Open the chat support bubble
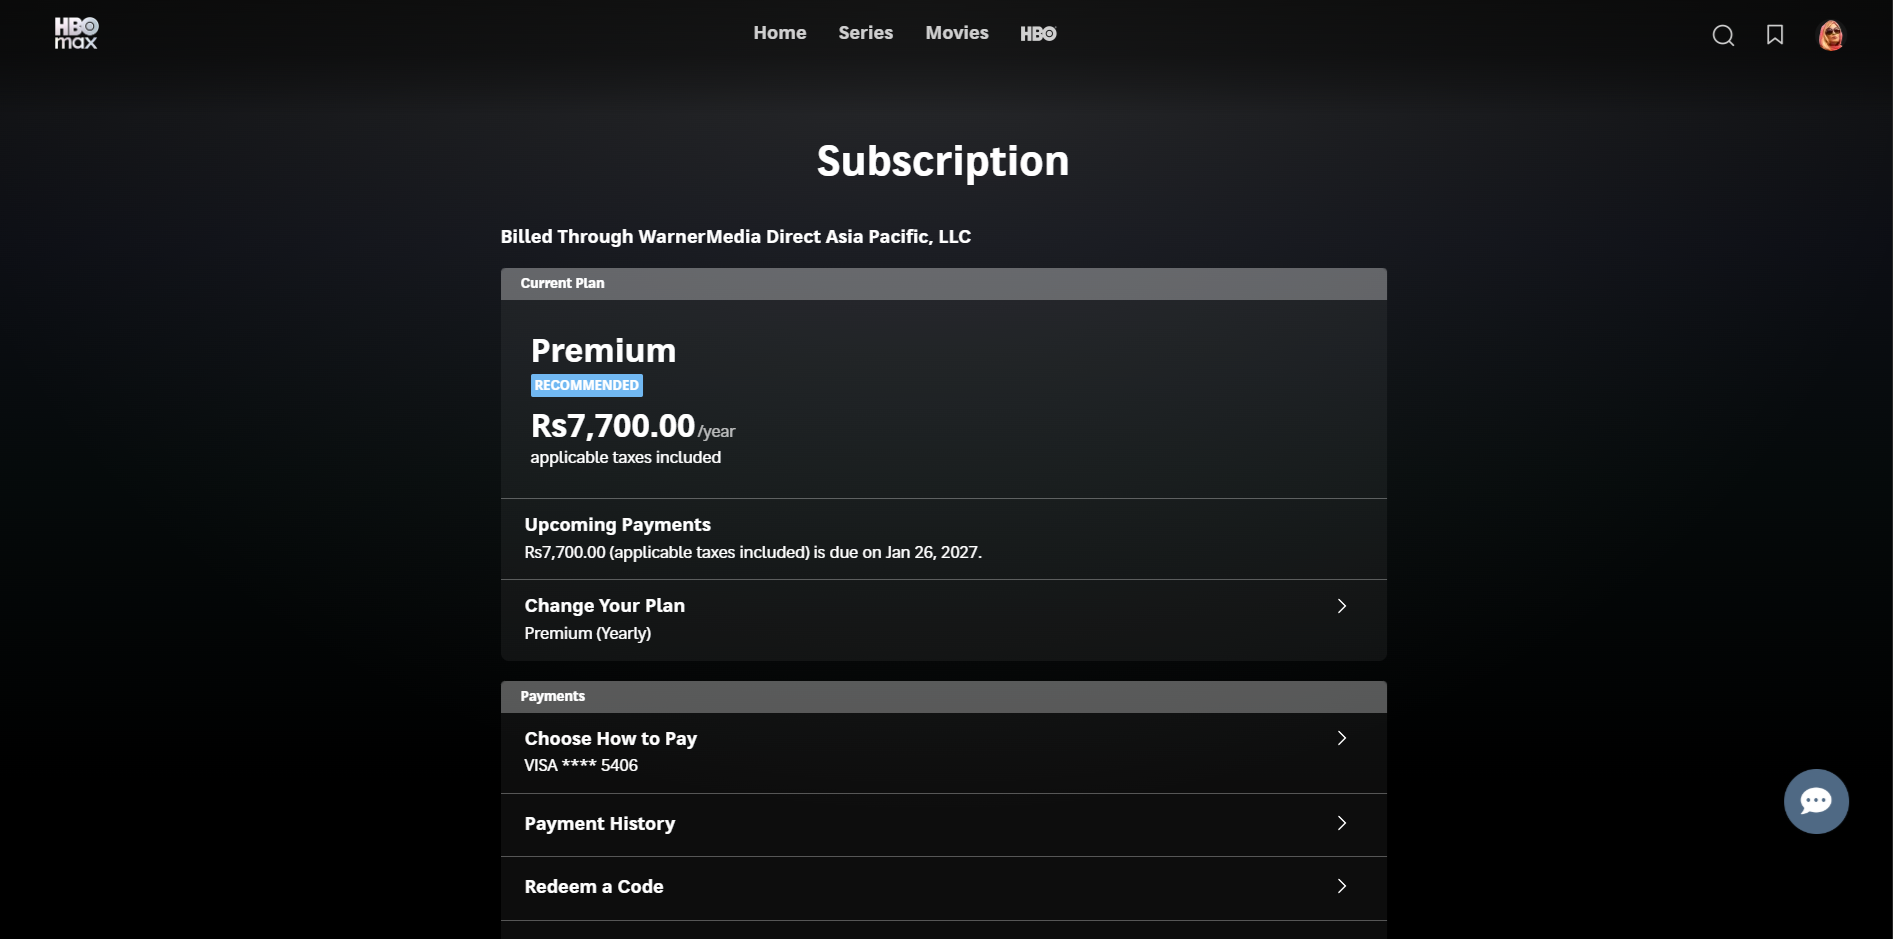Viewport: 1893px width, 939px height. click(x=1815, y=801)
